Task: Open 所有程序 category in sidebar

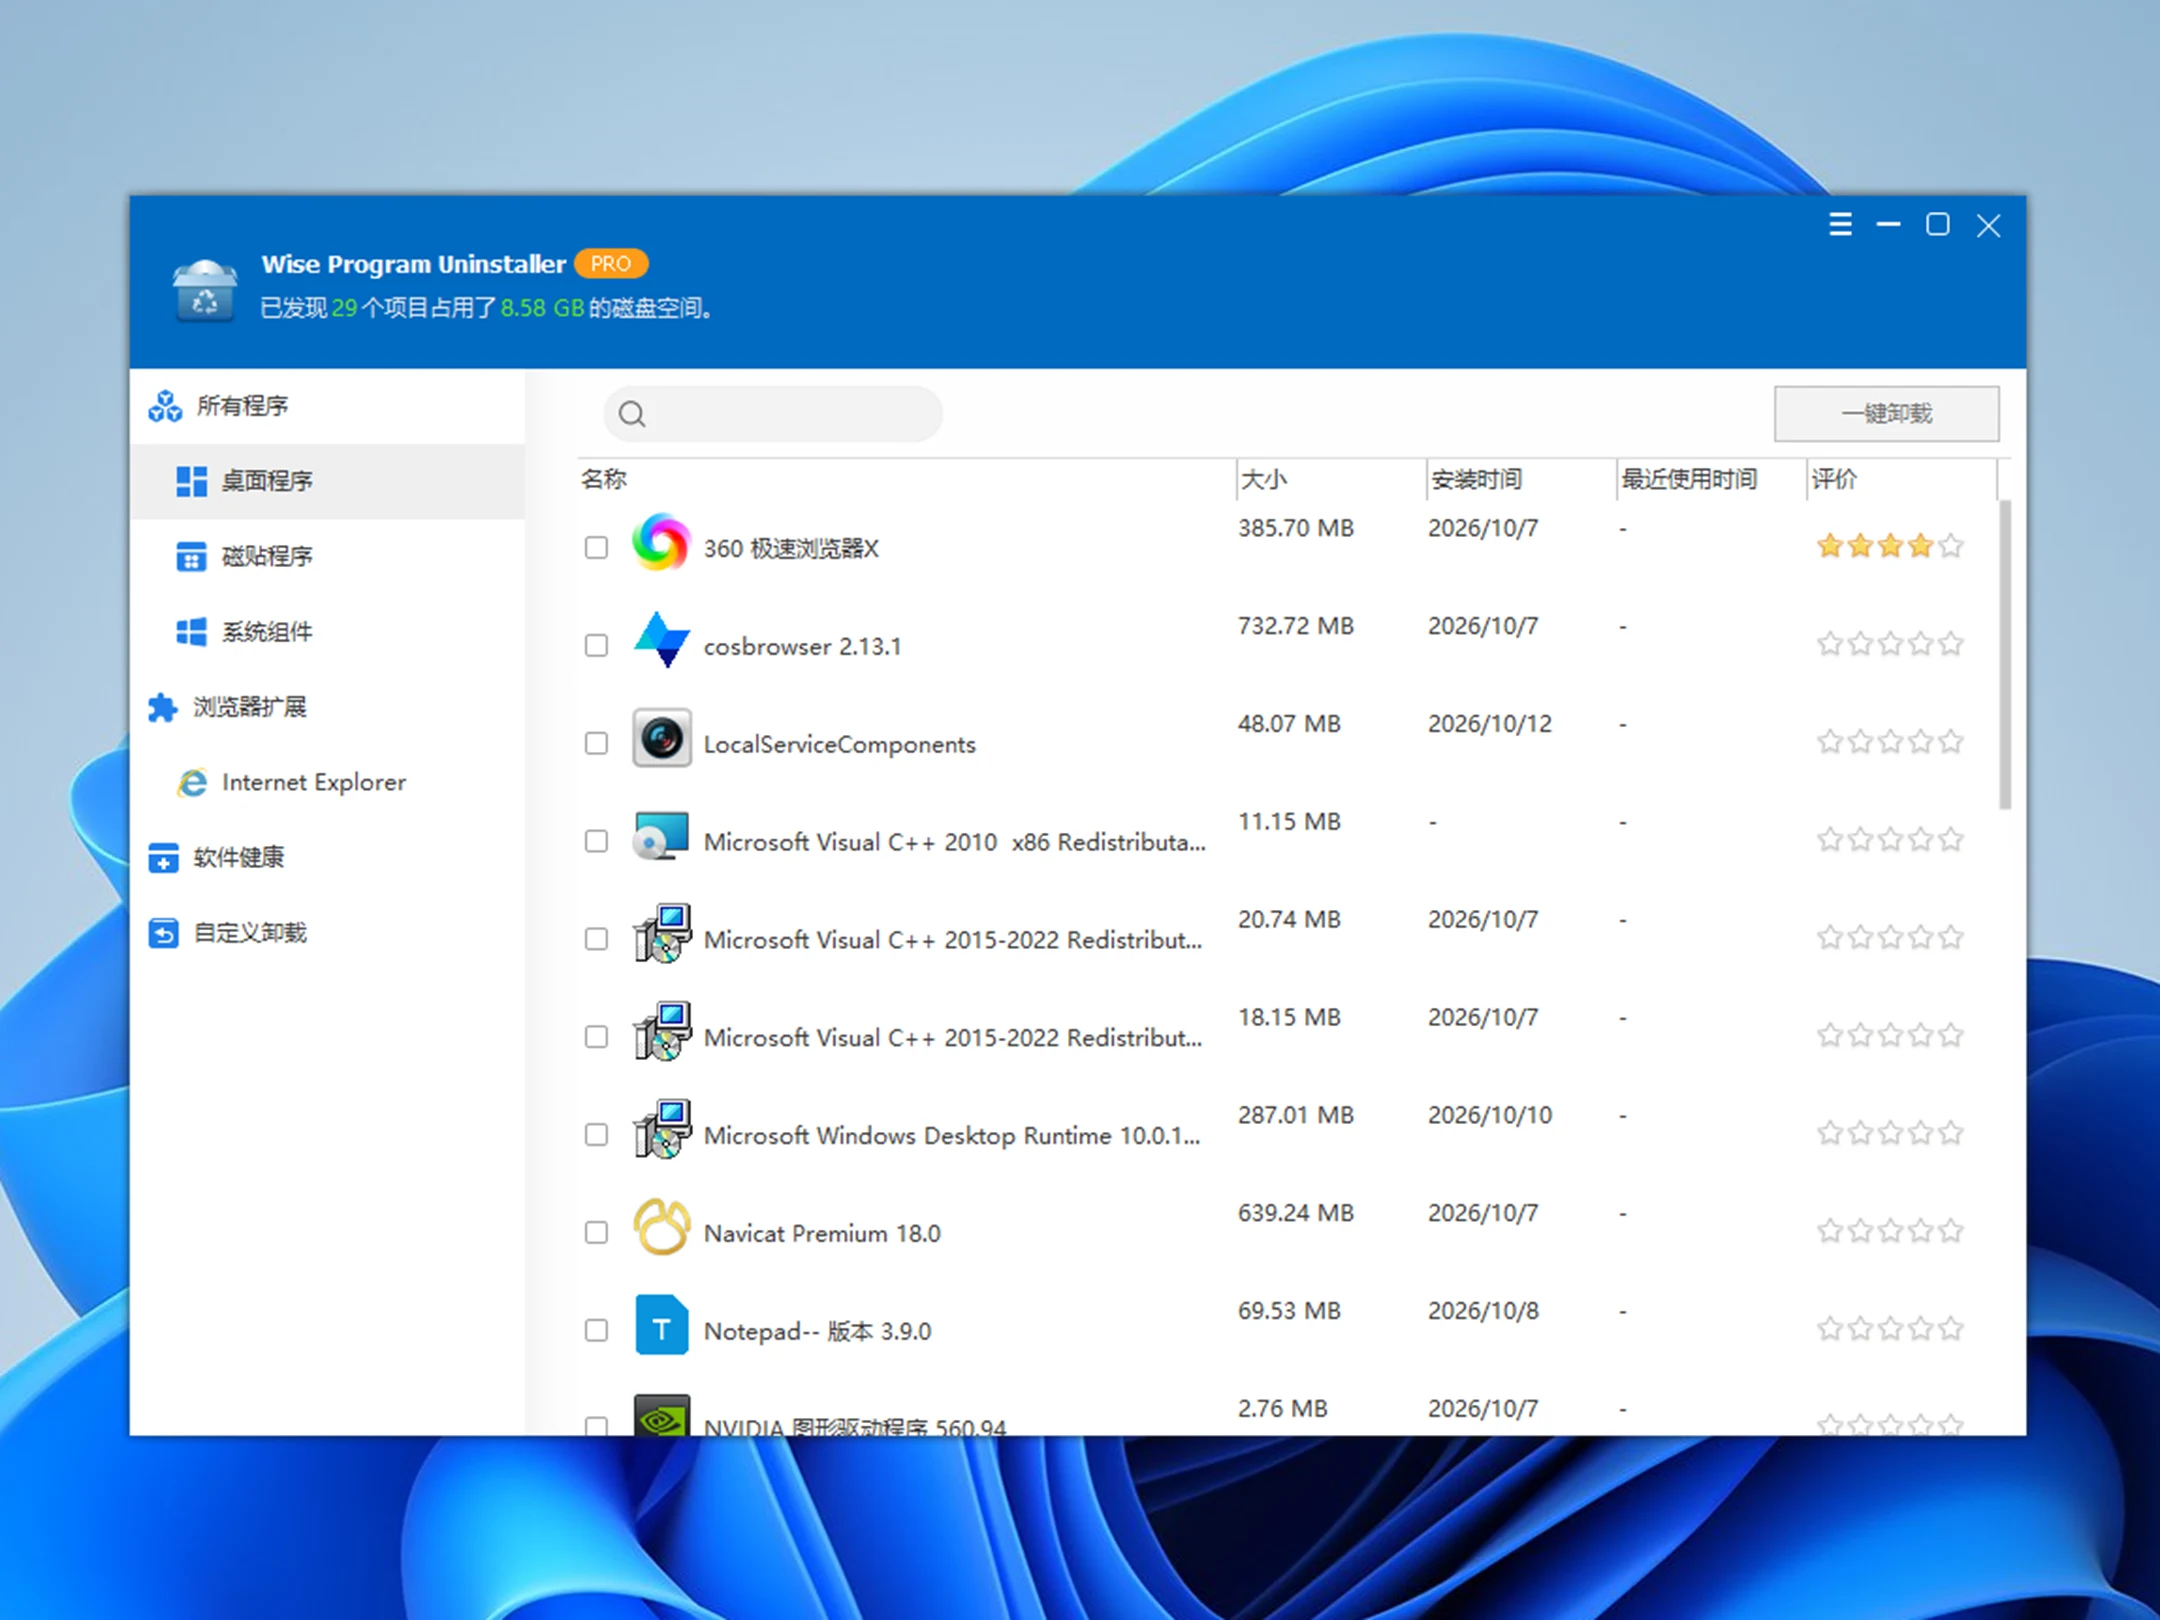Action: [327, 406]
